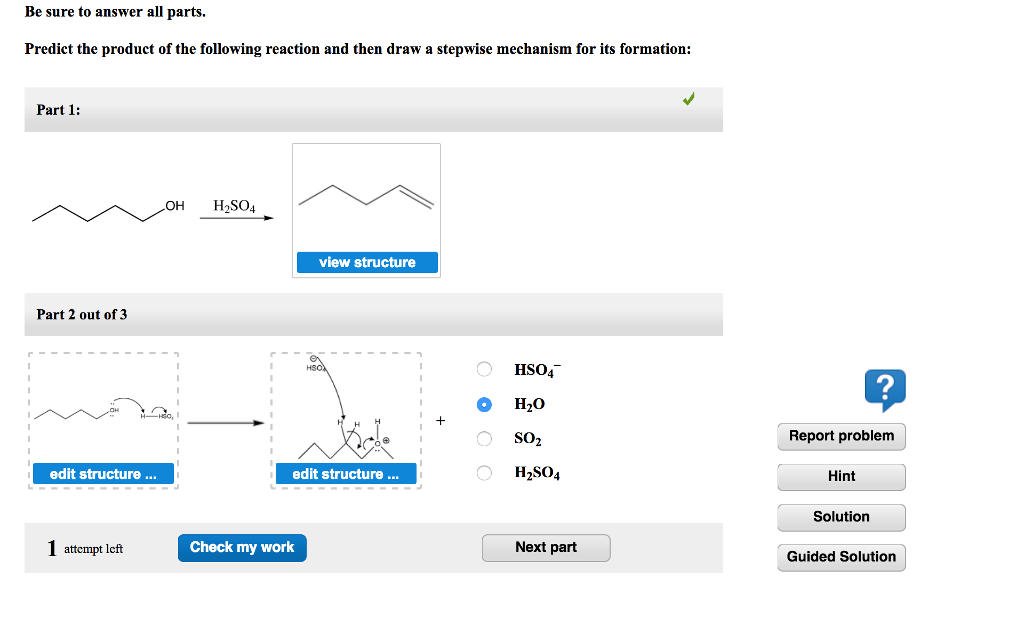This screenshot has width=1024, height=642.
Task: Launch the Guided Solution
Action: [x=841, y=557]
